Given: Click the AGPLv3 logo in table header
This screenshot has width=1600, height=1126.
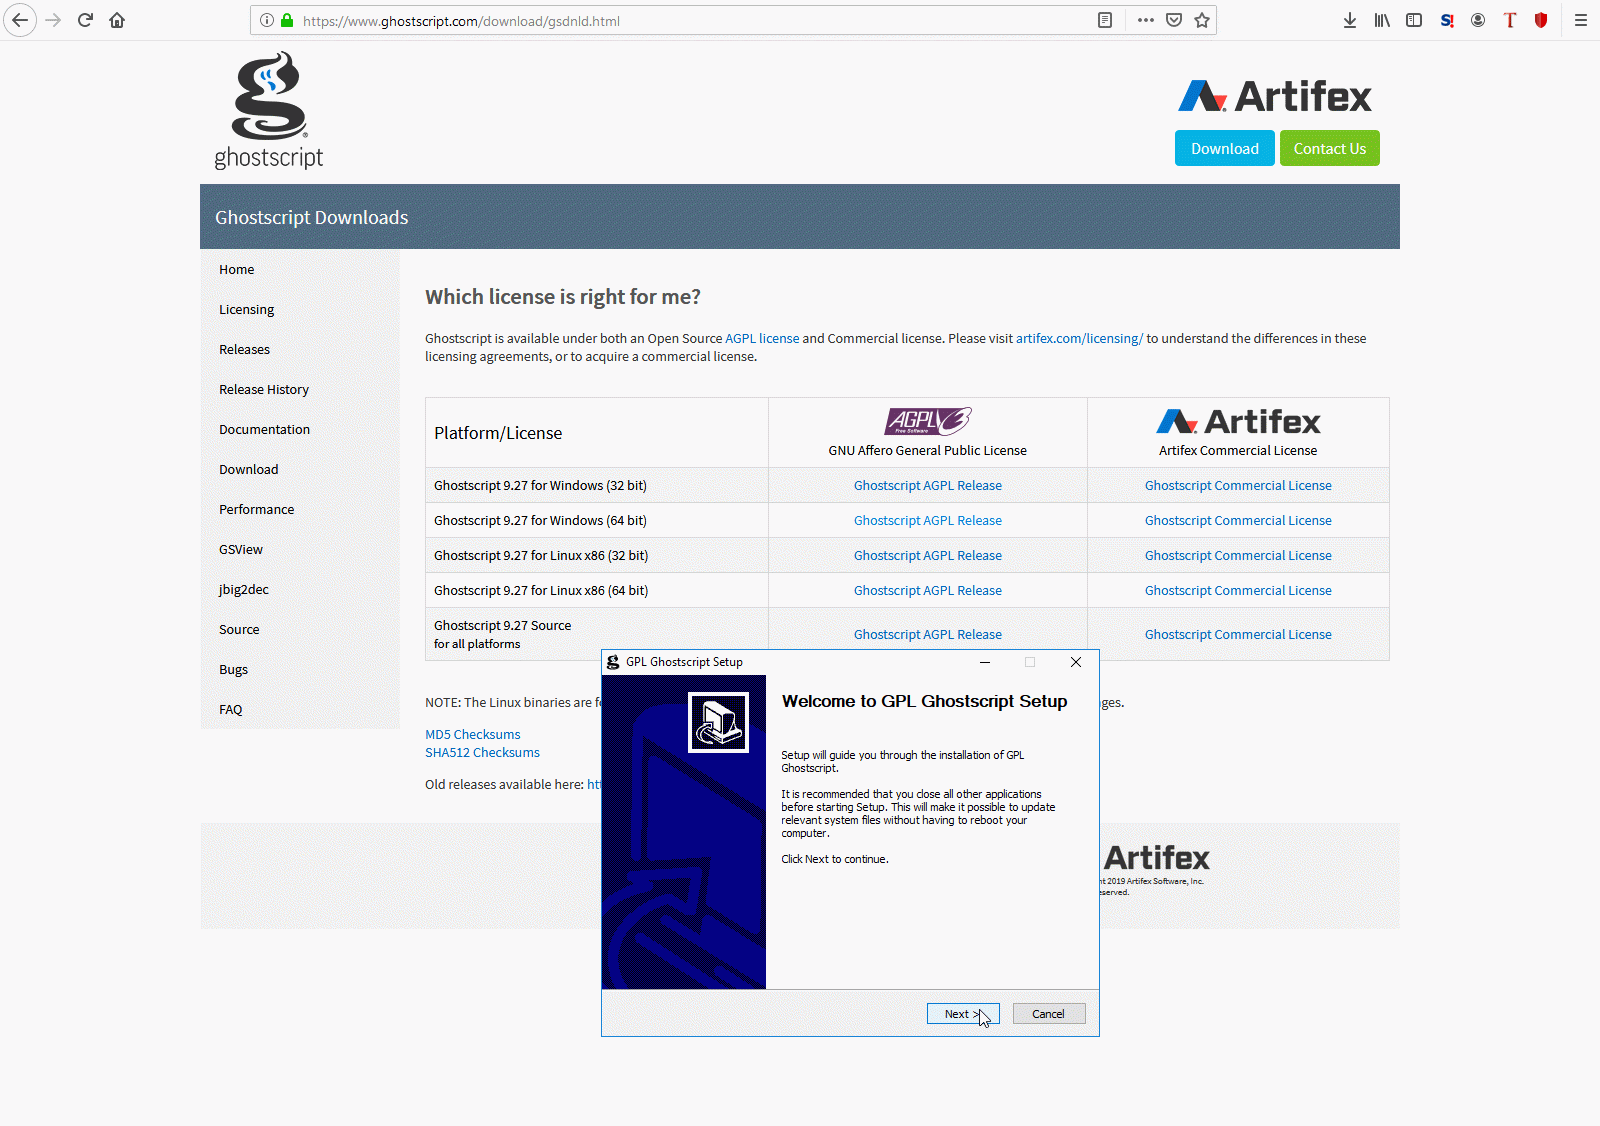Looking at the screenshot, I should (928, 421).
